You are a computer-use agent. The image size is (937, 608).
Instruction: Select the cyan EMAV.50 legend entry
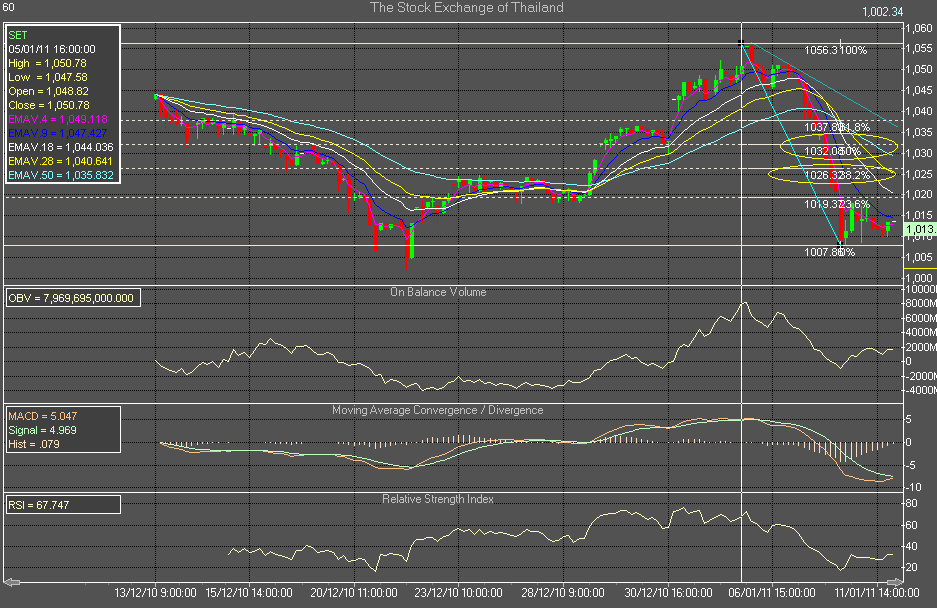(60, 175)
